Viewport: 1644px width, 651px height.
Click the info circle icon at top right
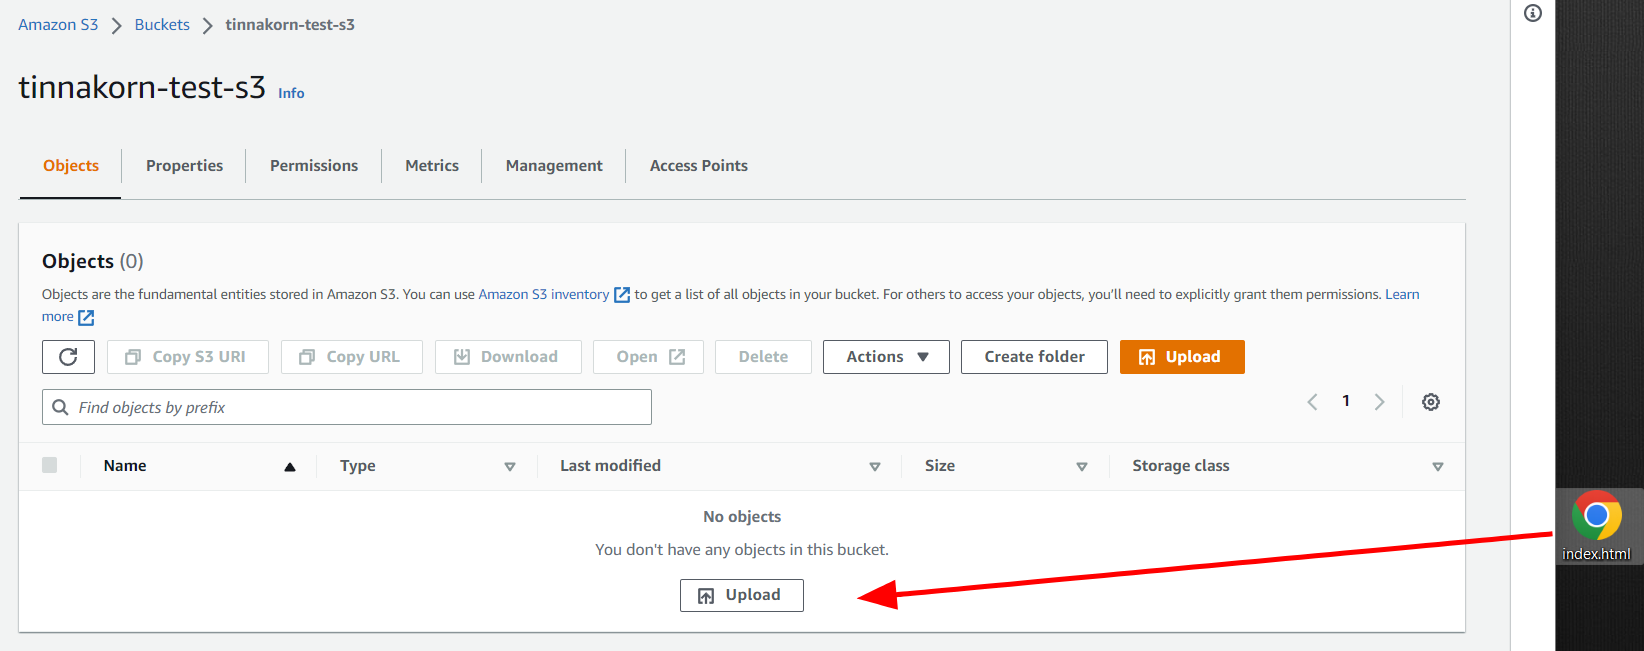tap(1533, 13)
